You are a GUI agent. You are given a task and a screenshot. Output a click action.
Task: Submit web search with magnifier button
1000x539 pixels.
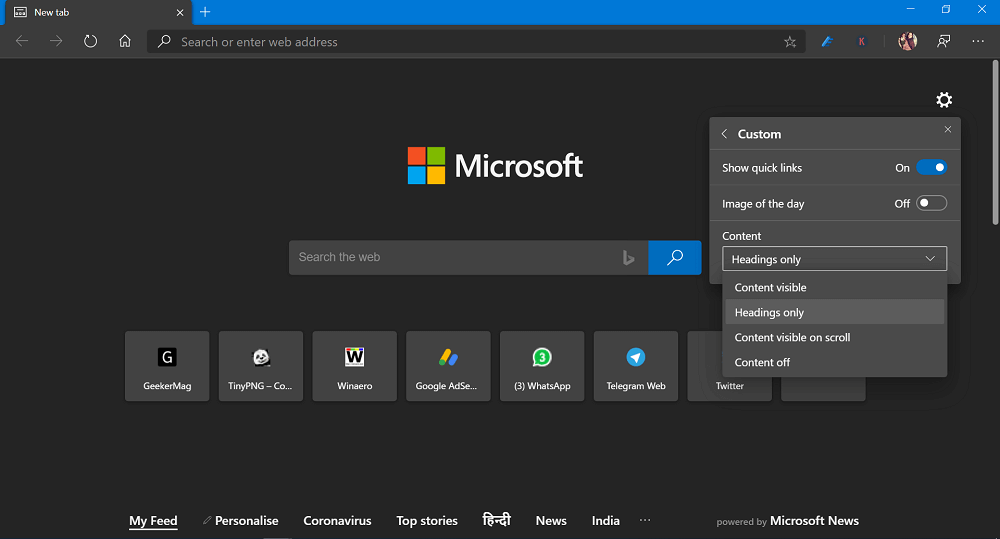[675, 258]
